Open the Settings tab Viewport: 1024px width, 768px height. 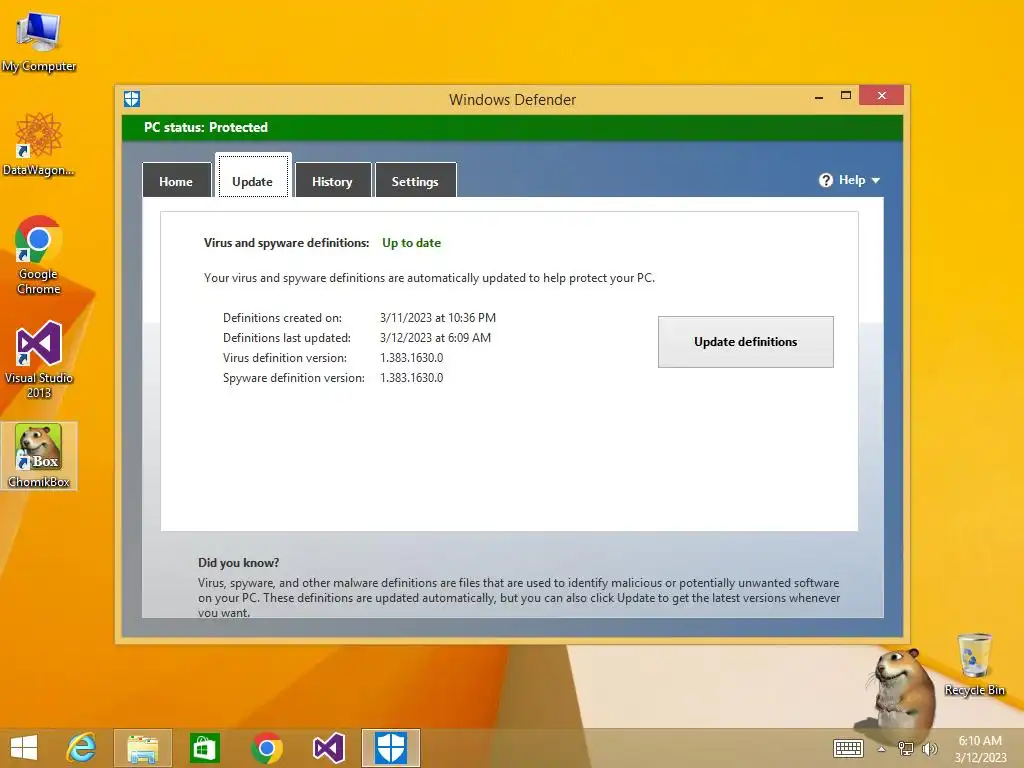click(415, 181)
